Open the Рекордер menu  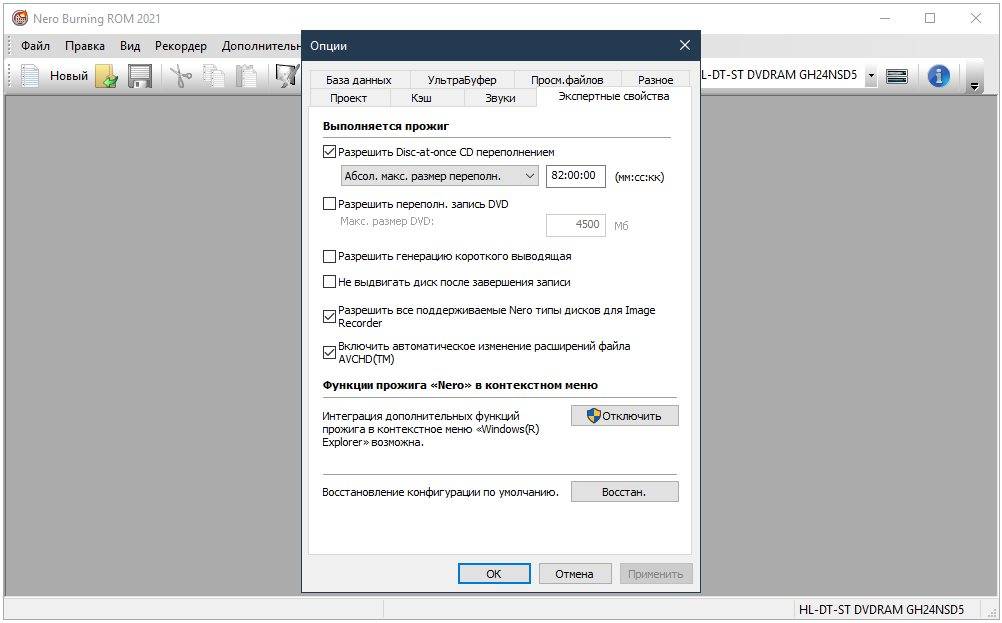(x=181, y=46)
